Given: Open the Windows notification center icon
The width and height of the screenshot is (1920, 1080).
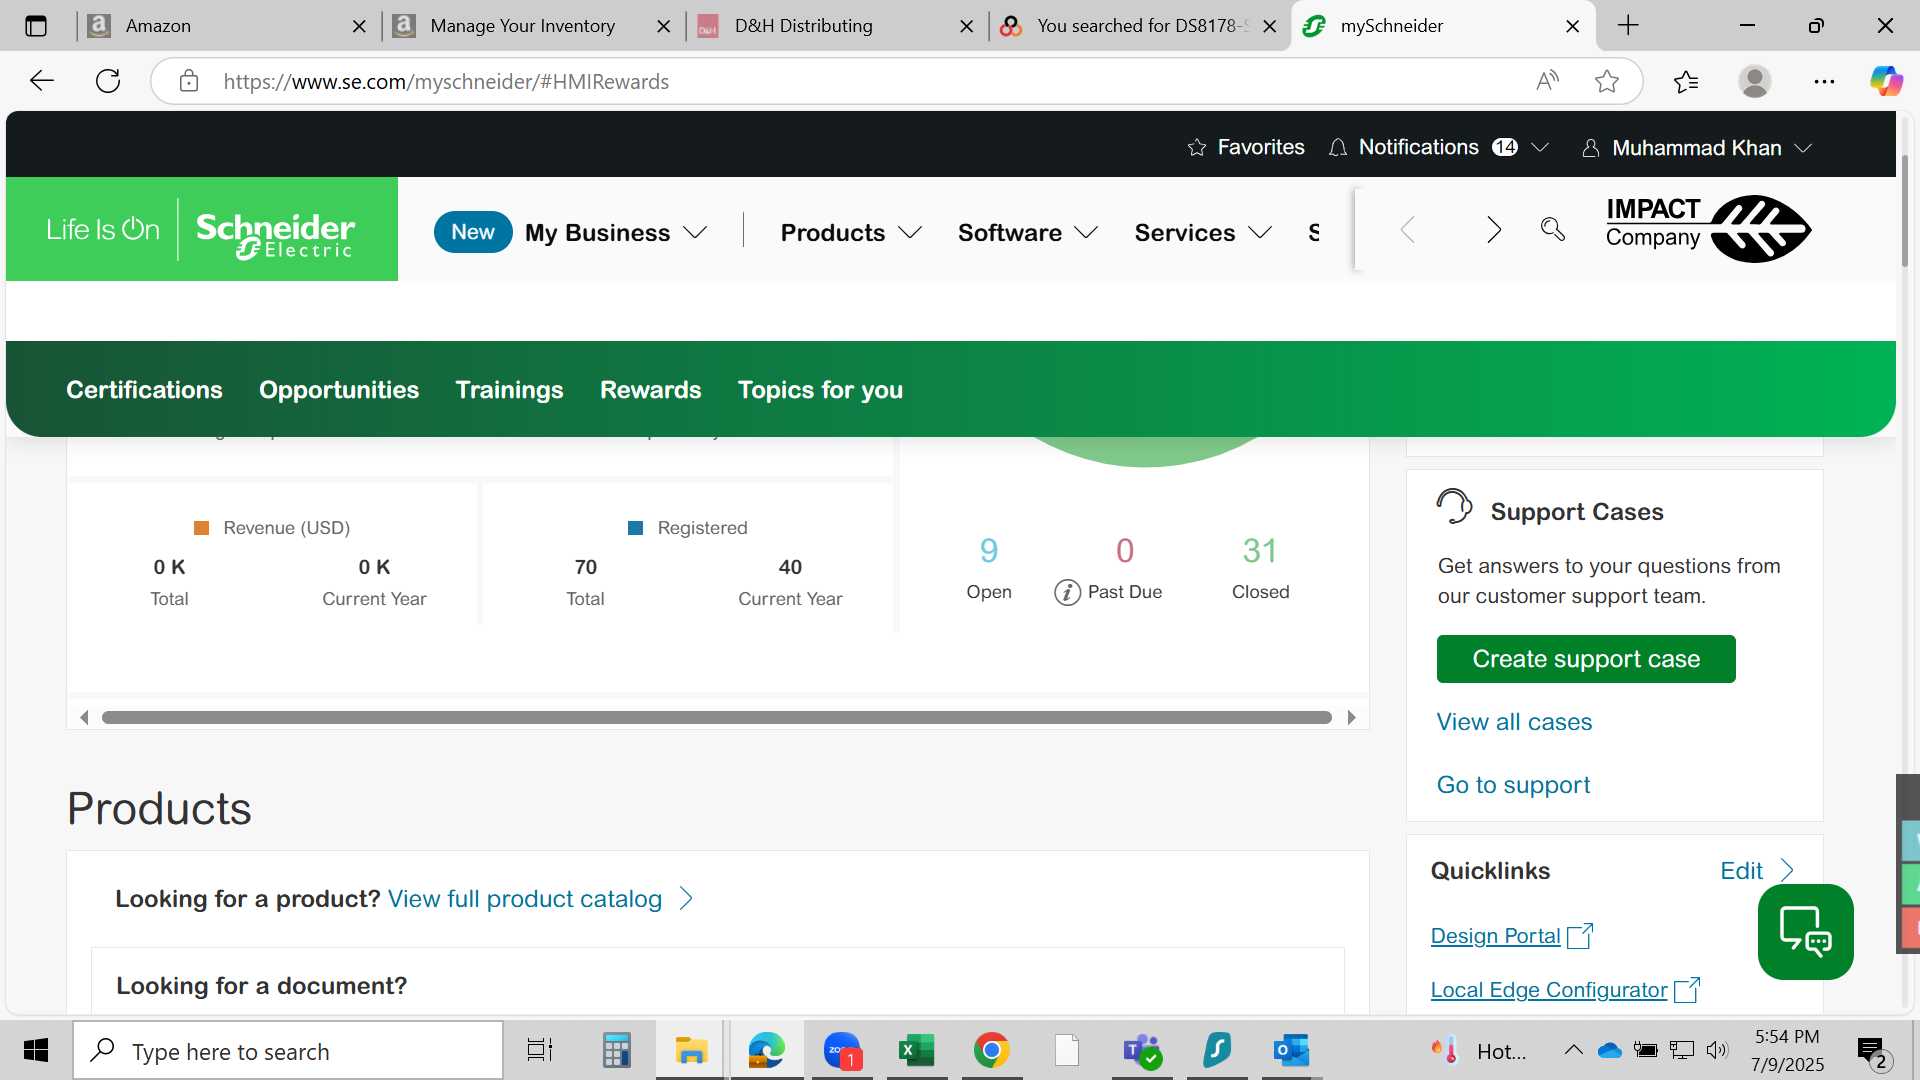Looking at the screenshot, I should pos(1872,1052).
